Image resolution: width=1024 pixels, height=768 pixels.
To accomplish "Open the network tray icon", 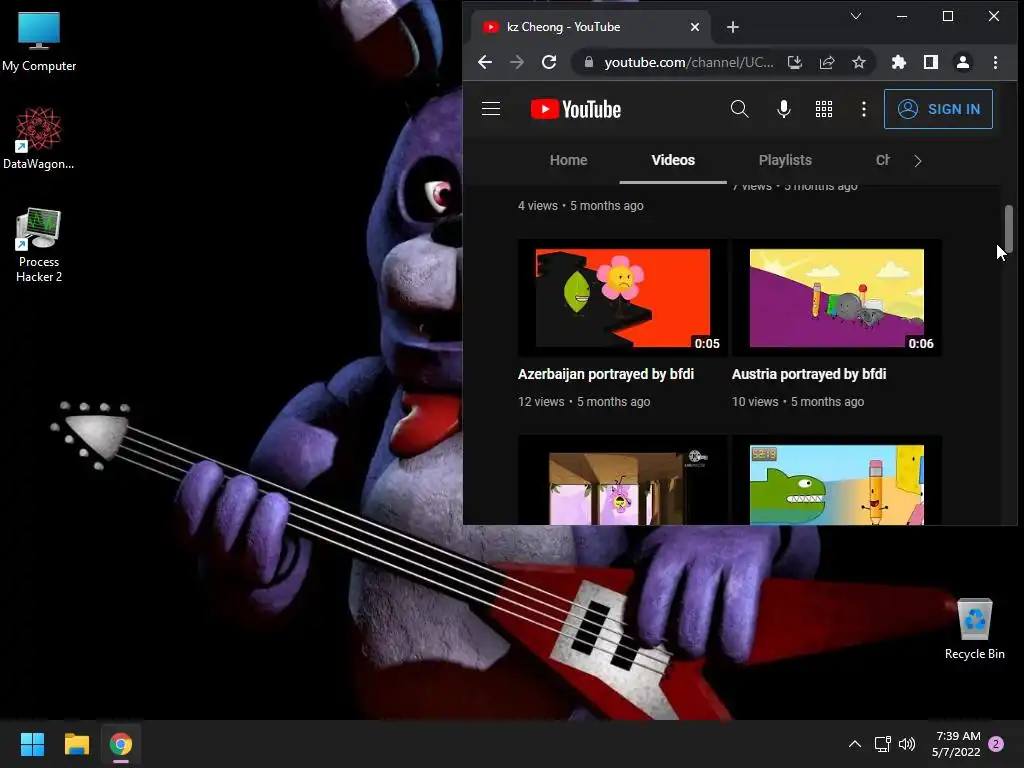I will 882,744.
